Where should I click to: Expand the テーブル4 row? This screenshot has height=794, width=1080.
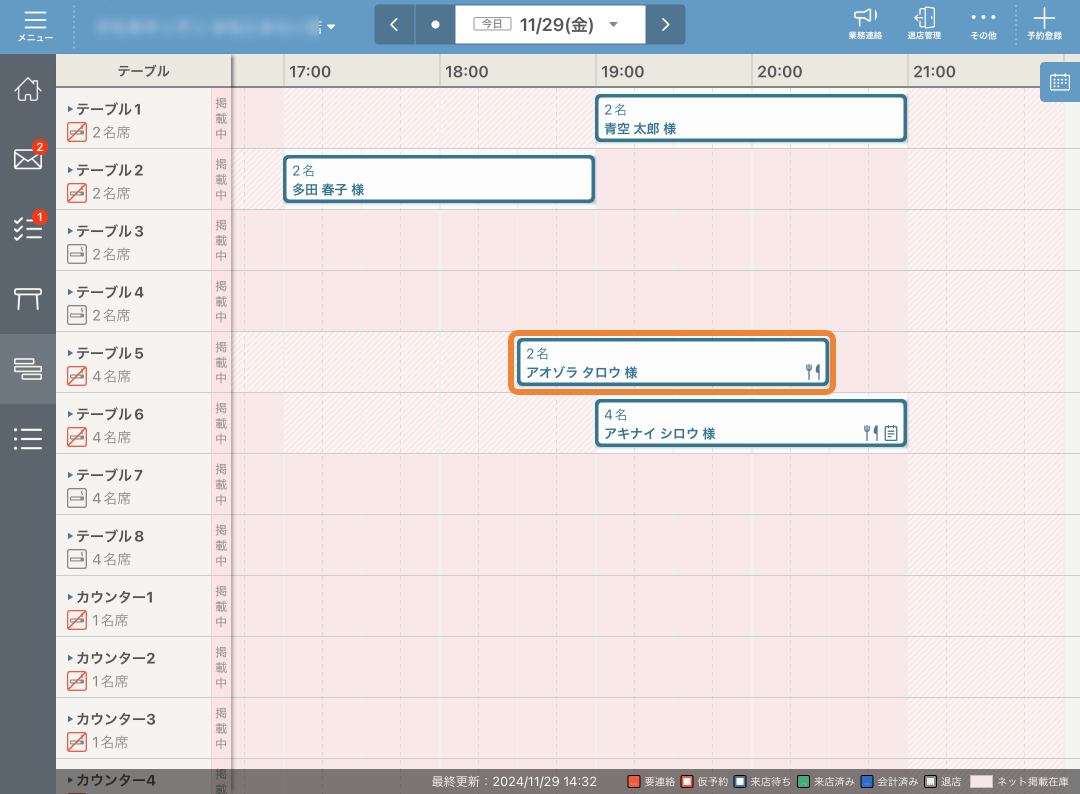[x=70, y=292]
